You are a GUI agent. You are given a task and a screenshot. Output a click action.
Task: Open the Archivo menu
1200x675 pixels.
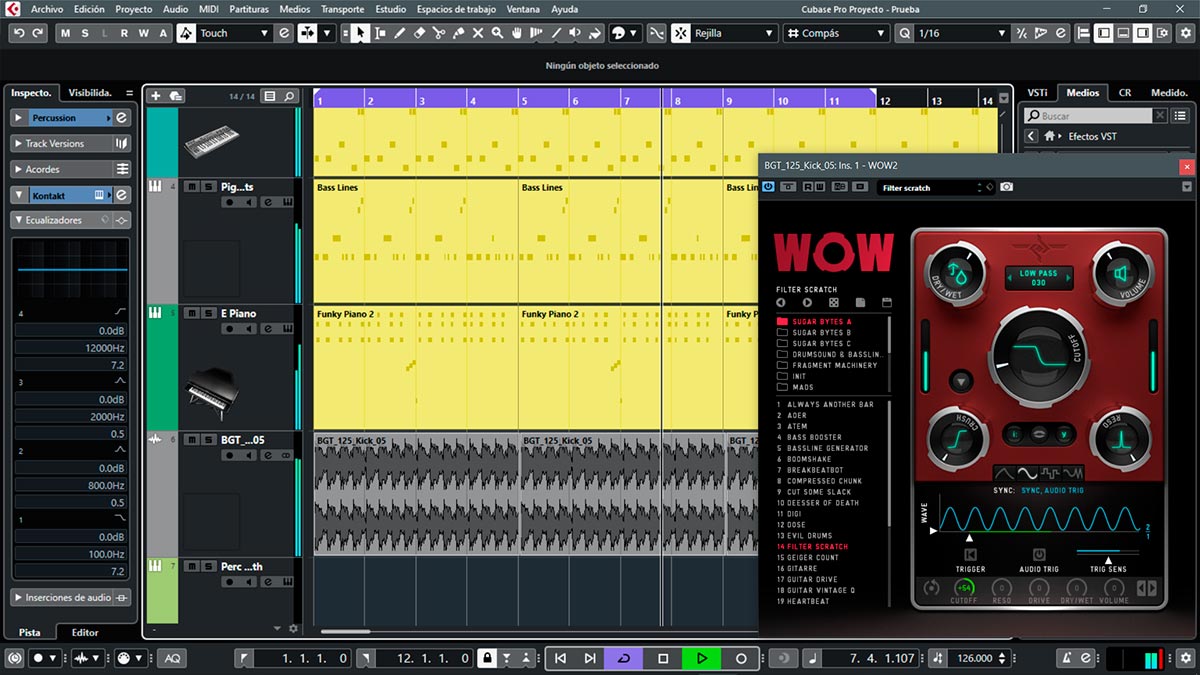click(47, 9)
